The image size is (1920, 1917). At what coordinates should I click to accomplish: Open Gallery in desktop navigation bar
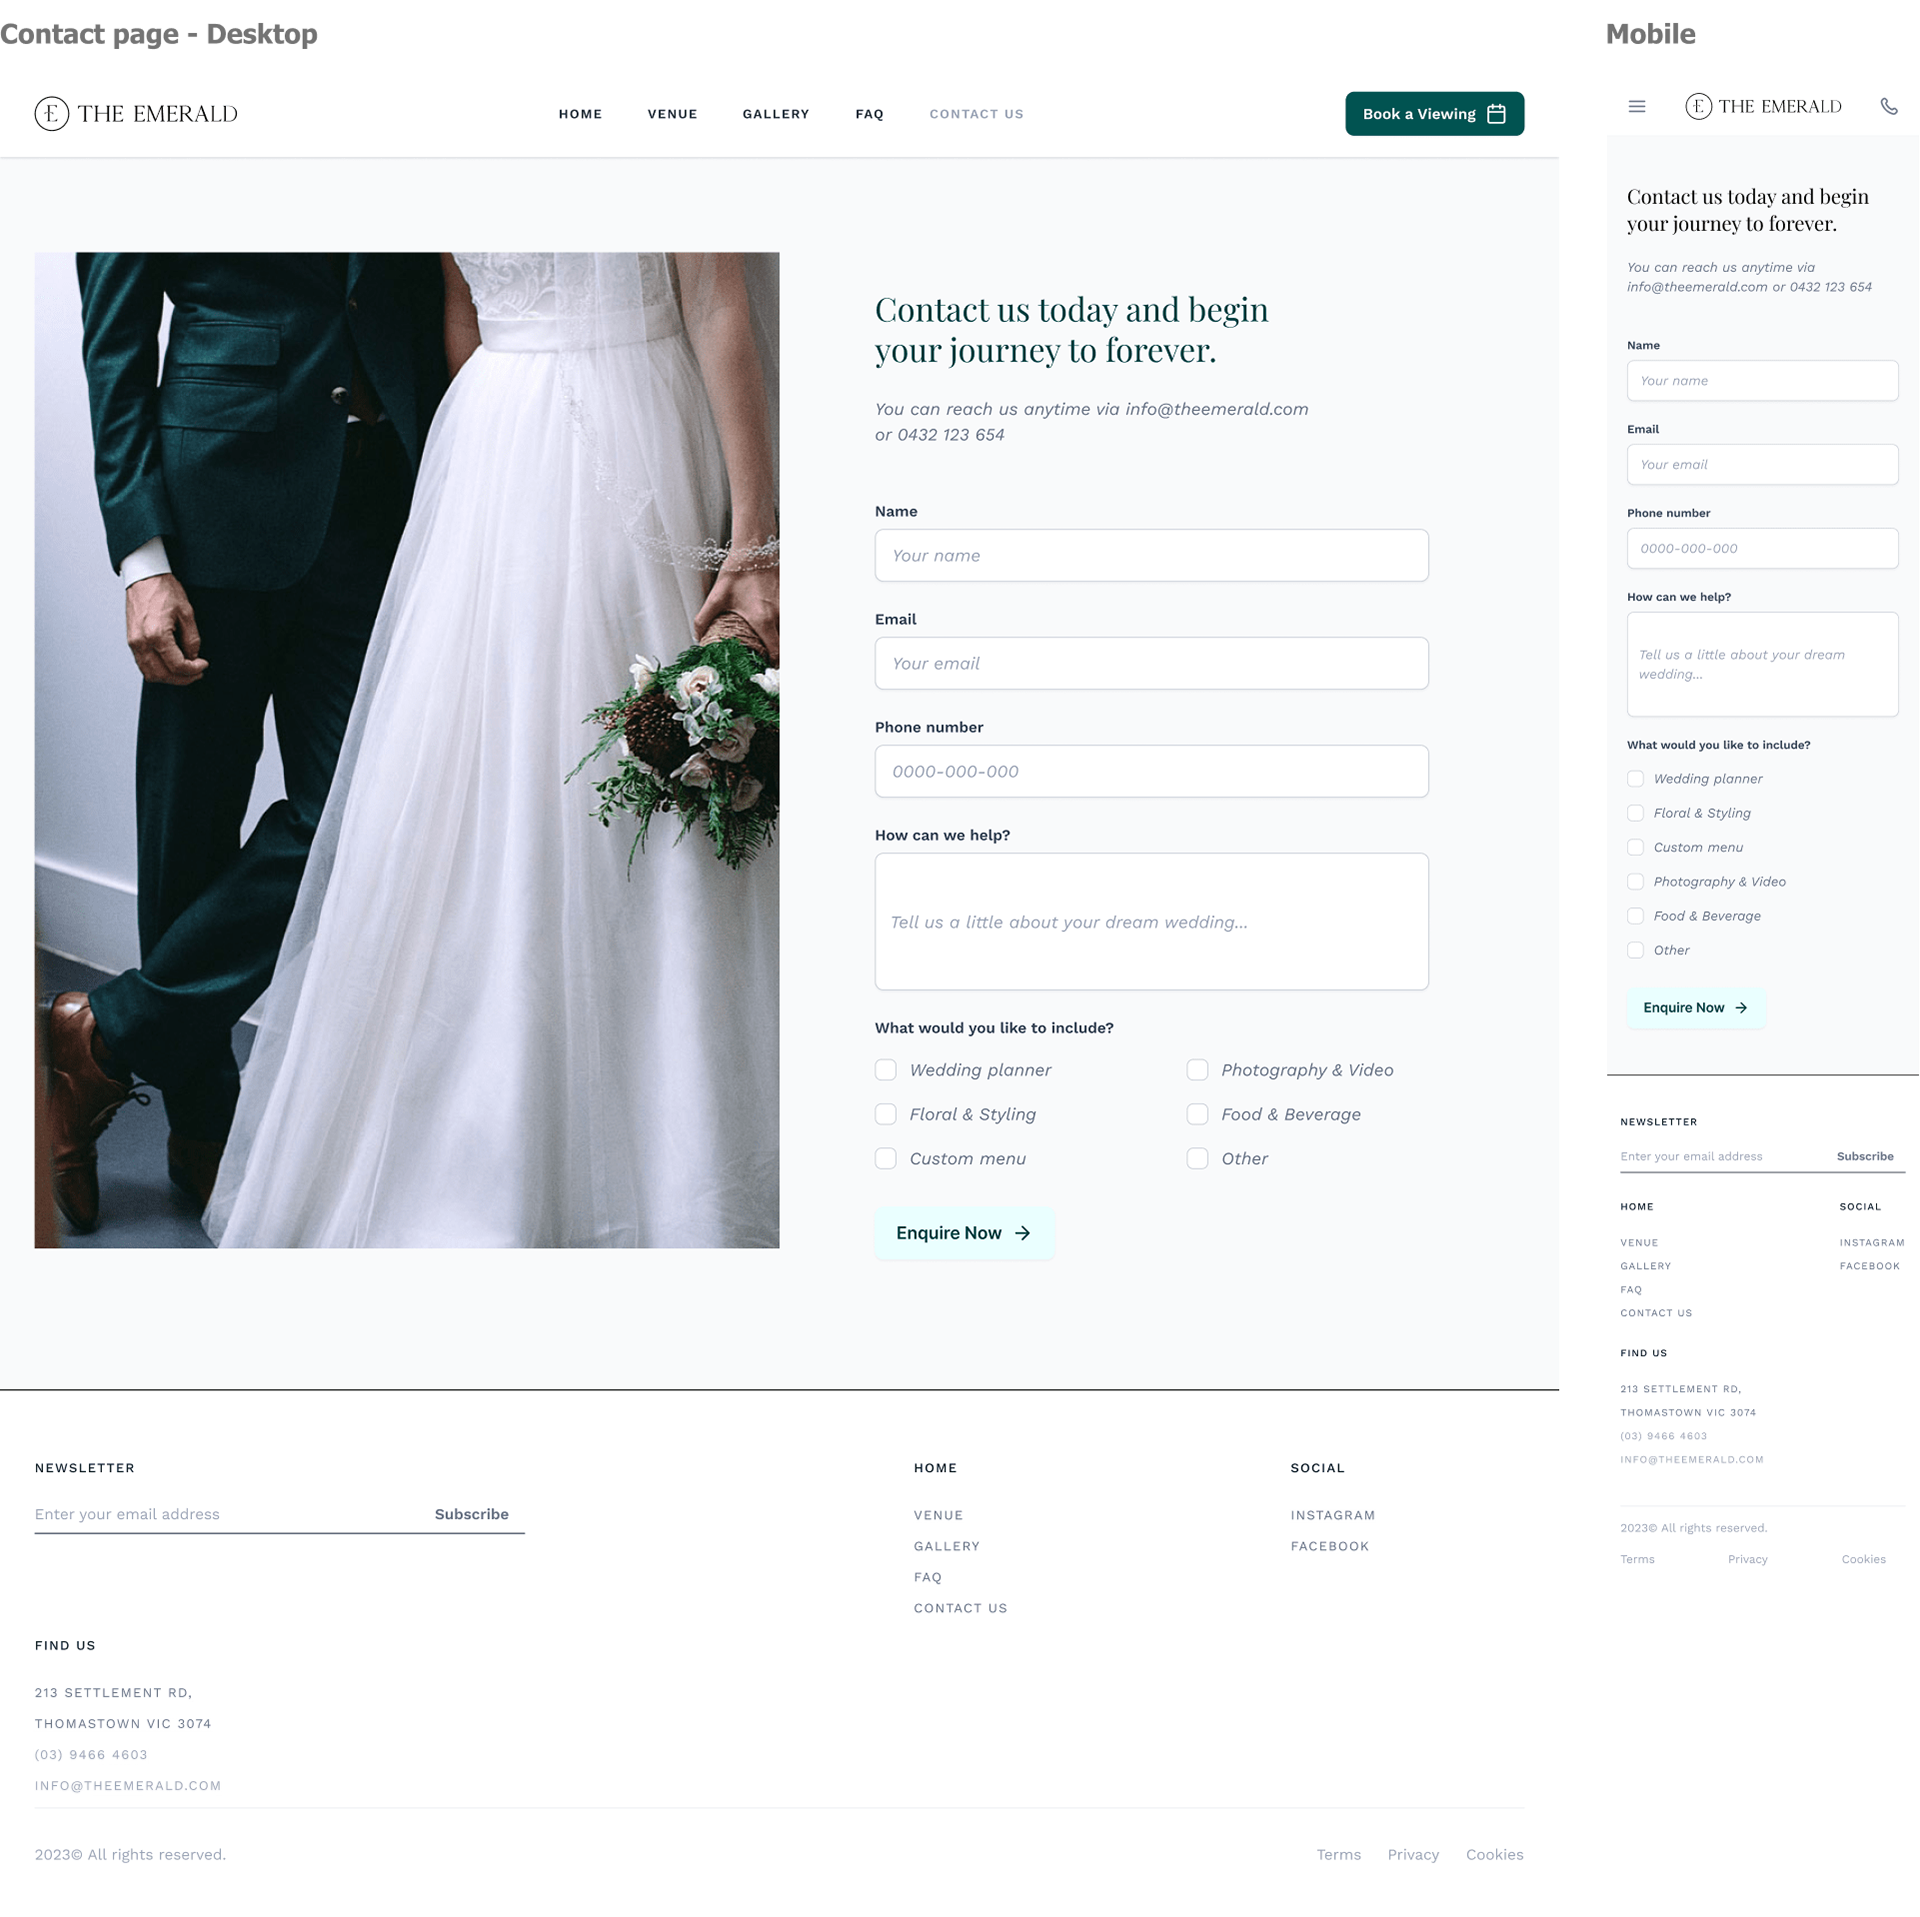coord(776,114)
